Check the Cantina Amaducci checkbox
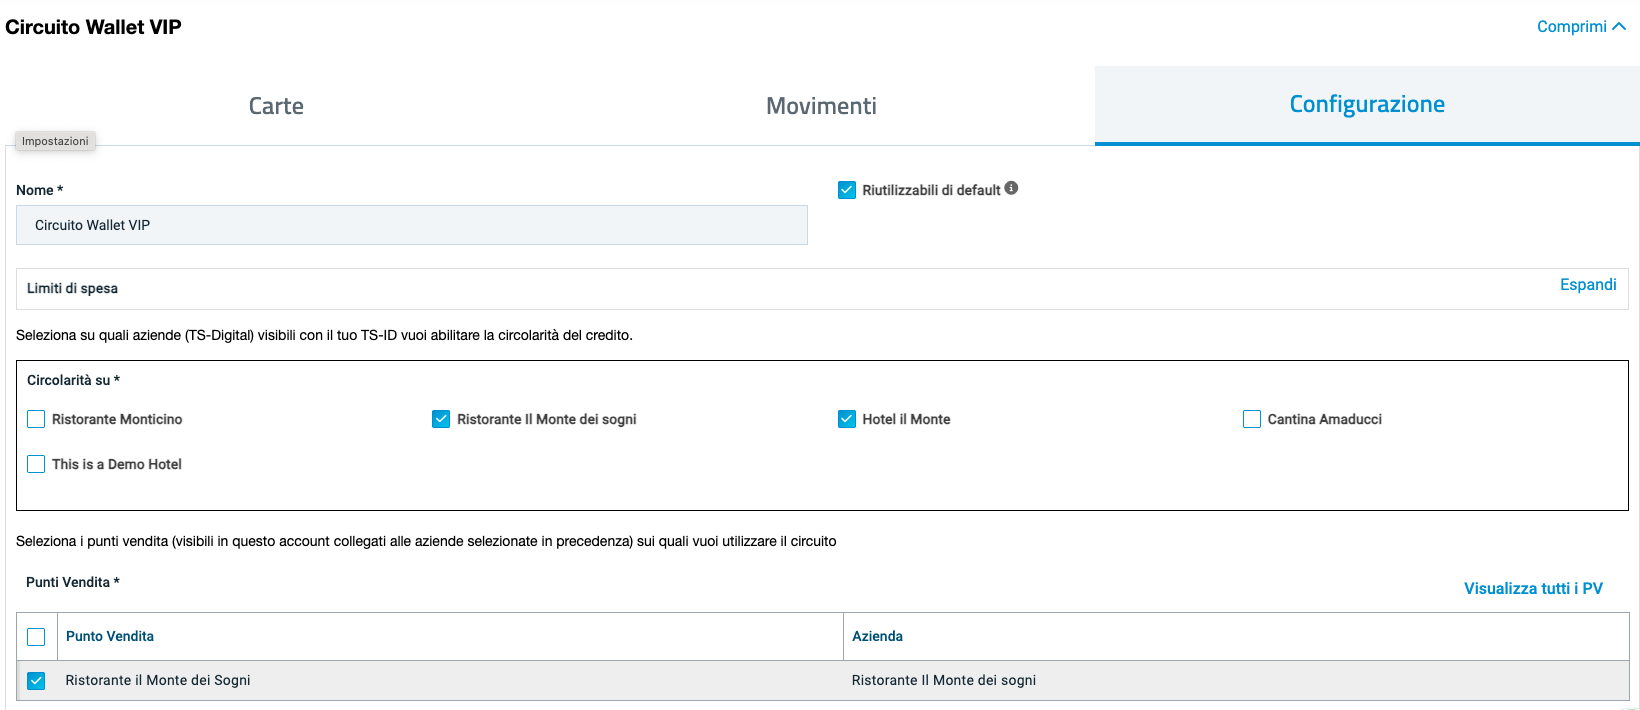Viewport: 1640px width, 710px height. coord(1252,419)
